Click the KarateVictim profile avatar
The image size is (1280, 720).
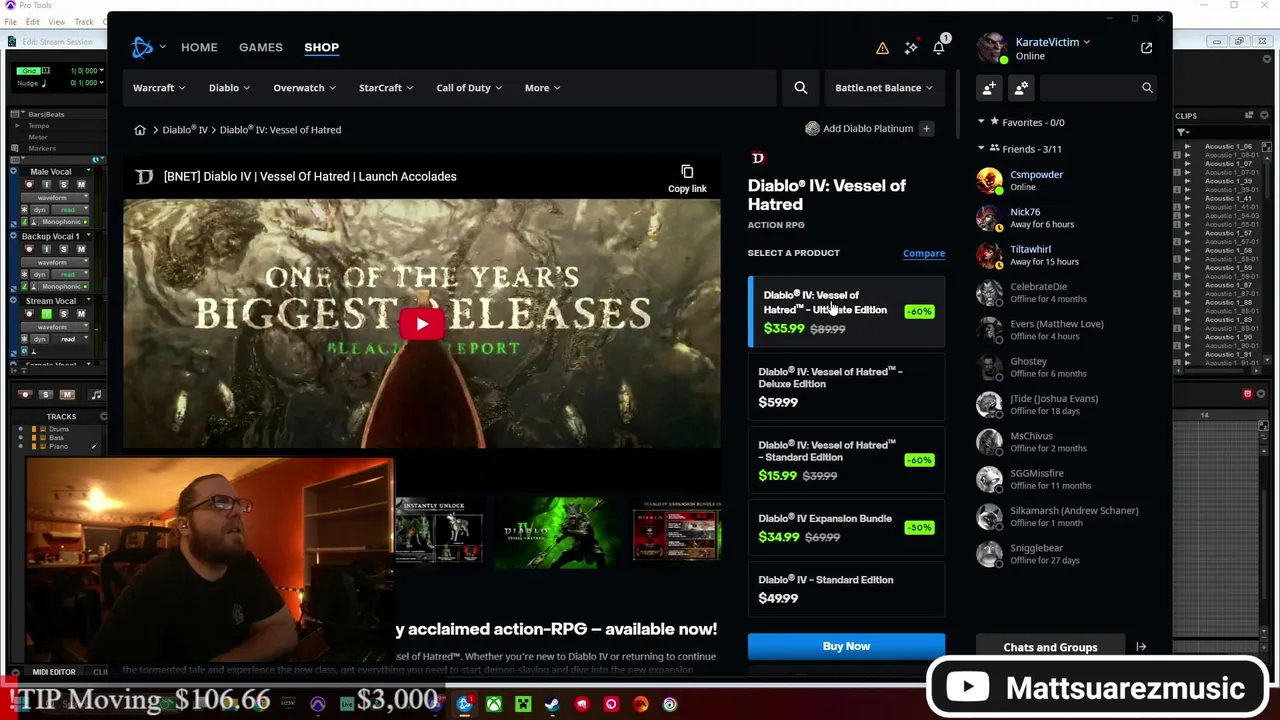click(992, 48)
